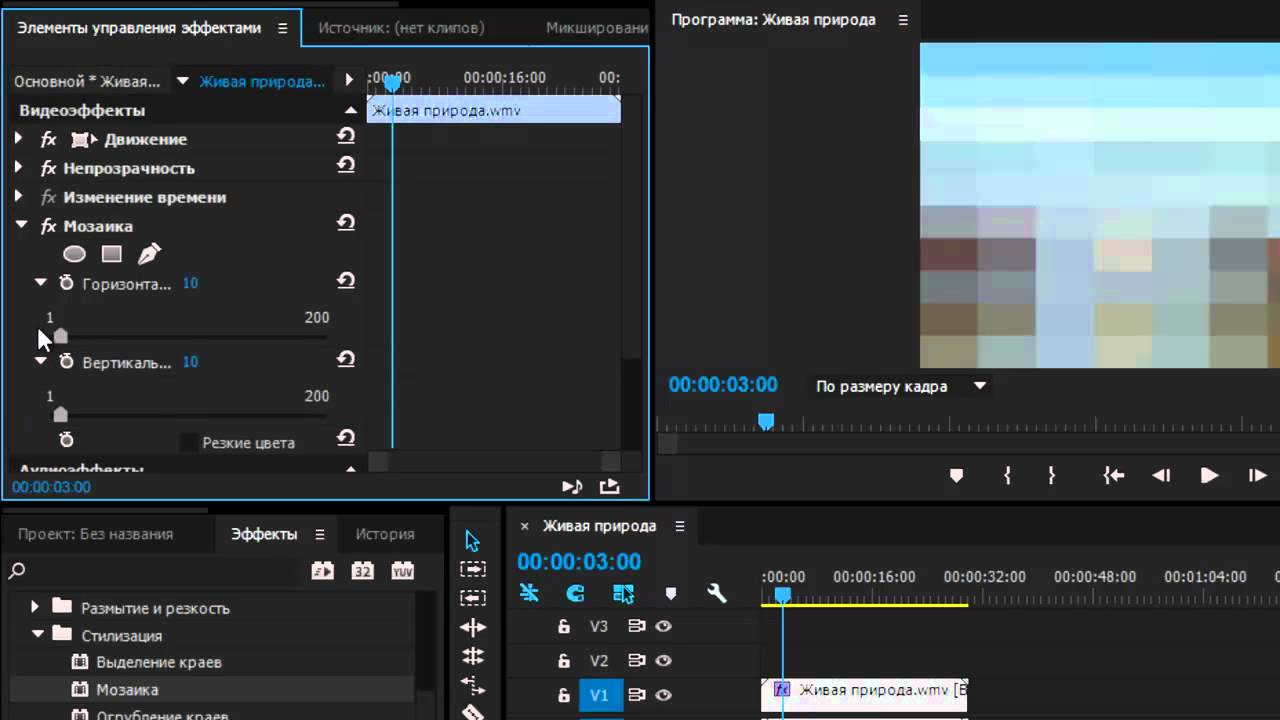Add a marker in the timeline header
Image resolution: width=1280 pixels, height=720 pixels.
tap(670, 594)
